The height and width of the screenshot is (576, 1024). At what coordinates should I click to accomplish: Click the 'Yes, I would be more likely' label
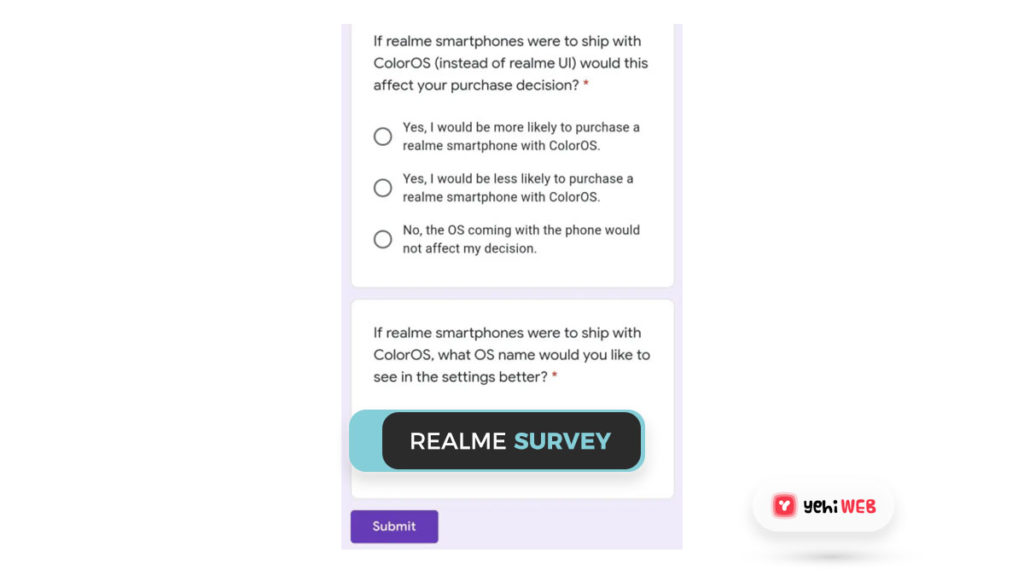[521, 128]
